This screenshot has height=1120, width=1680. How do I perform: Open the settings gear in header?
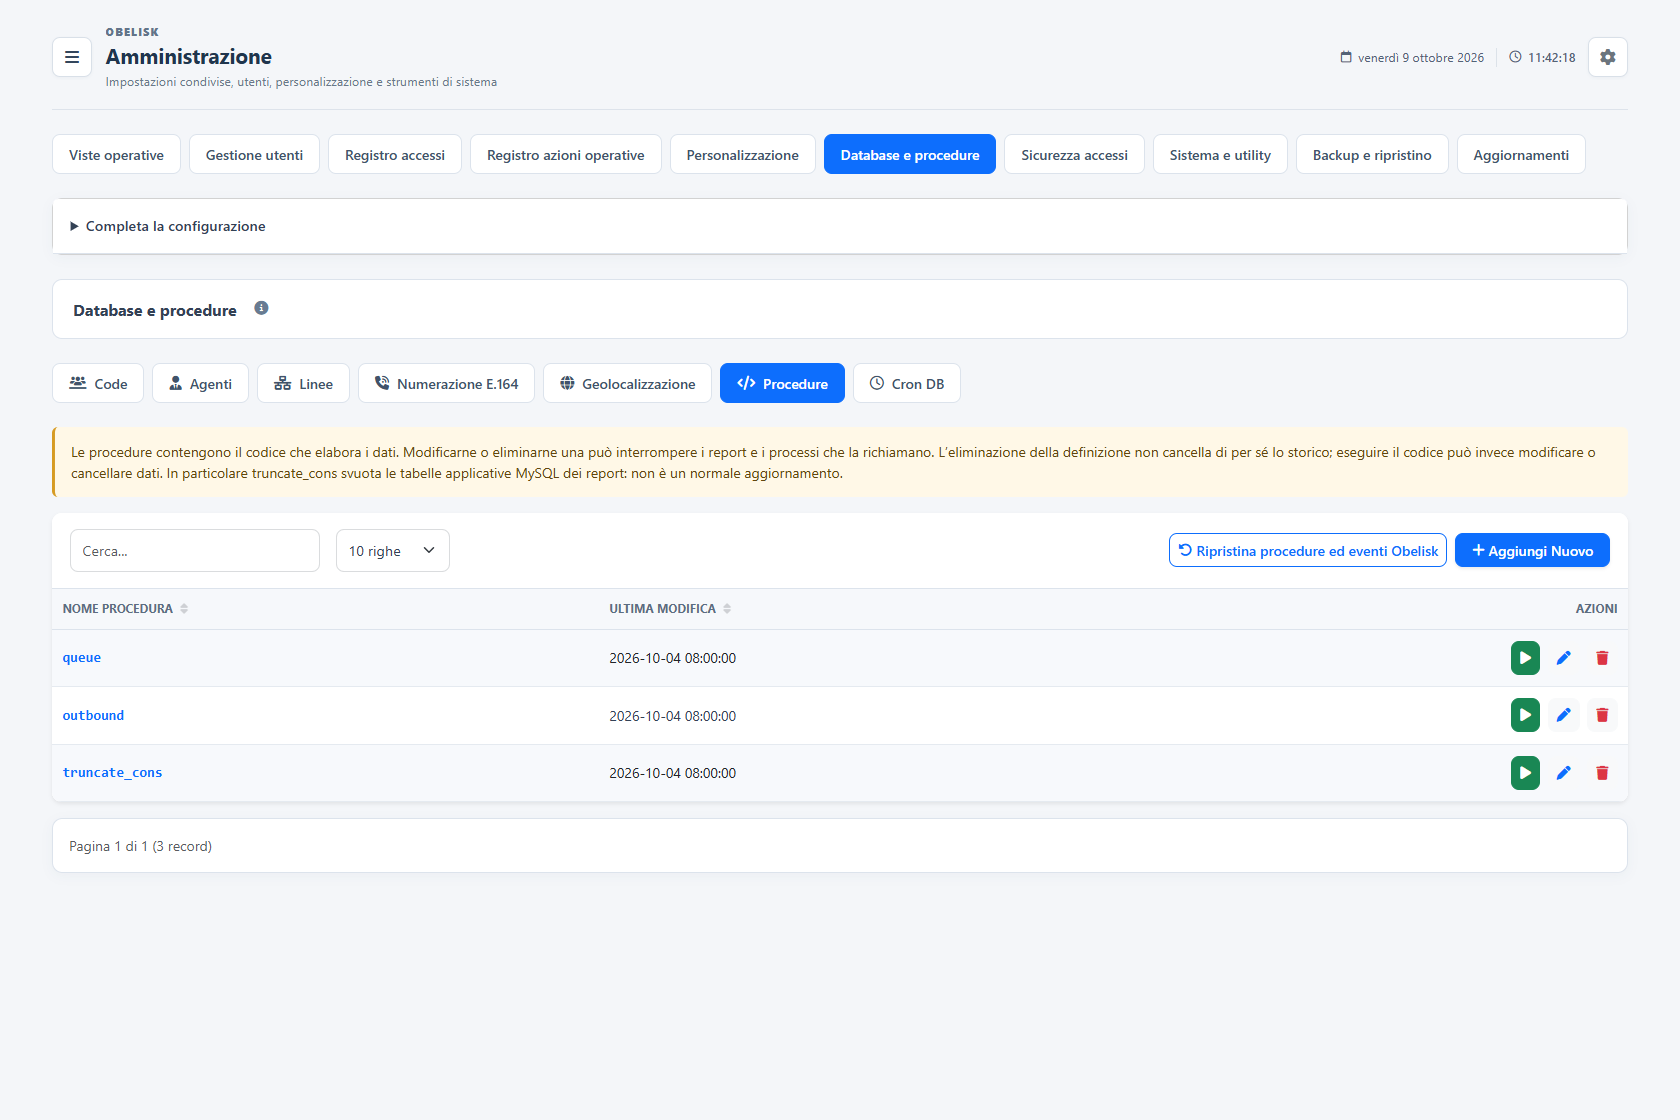point(1607,57)
